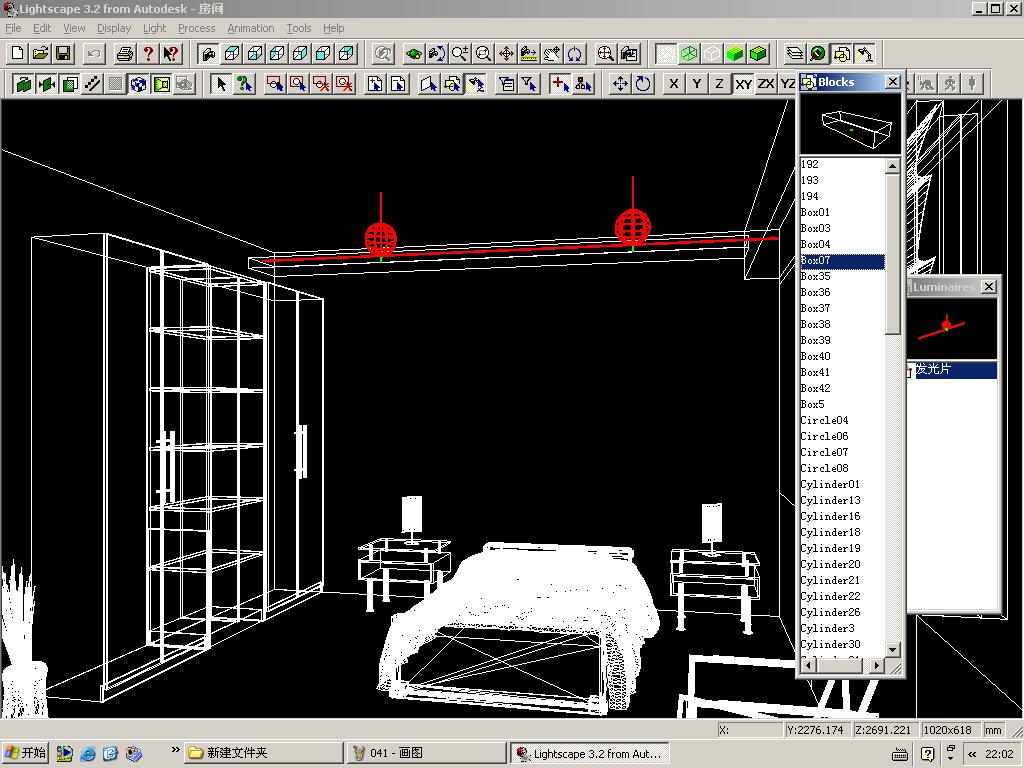The width and height of the screenshot is (1024, 768).
Task: Click the New file icon
Action: [x=17, y=54]
